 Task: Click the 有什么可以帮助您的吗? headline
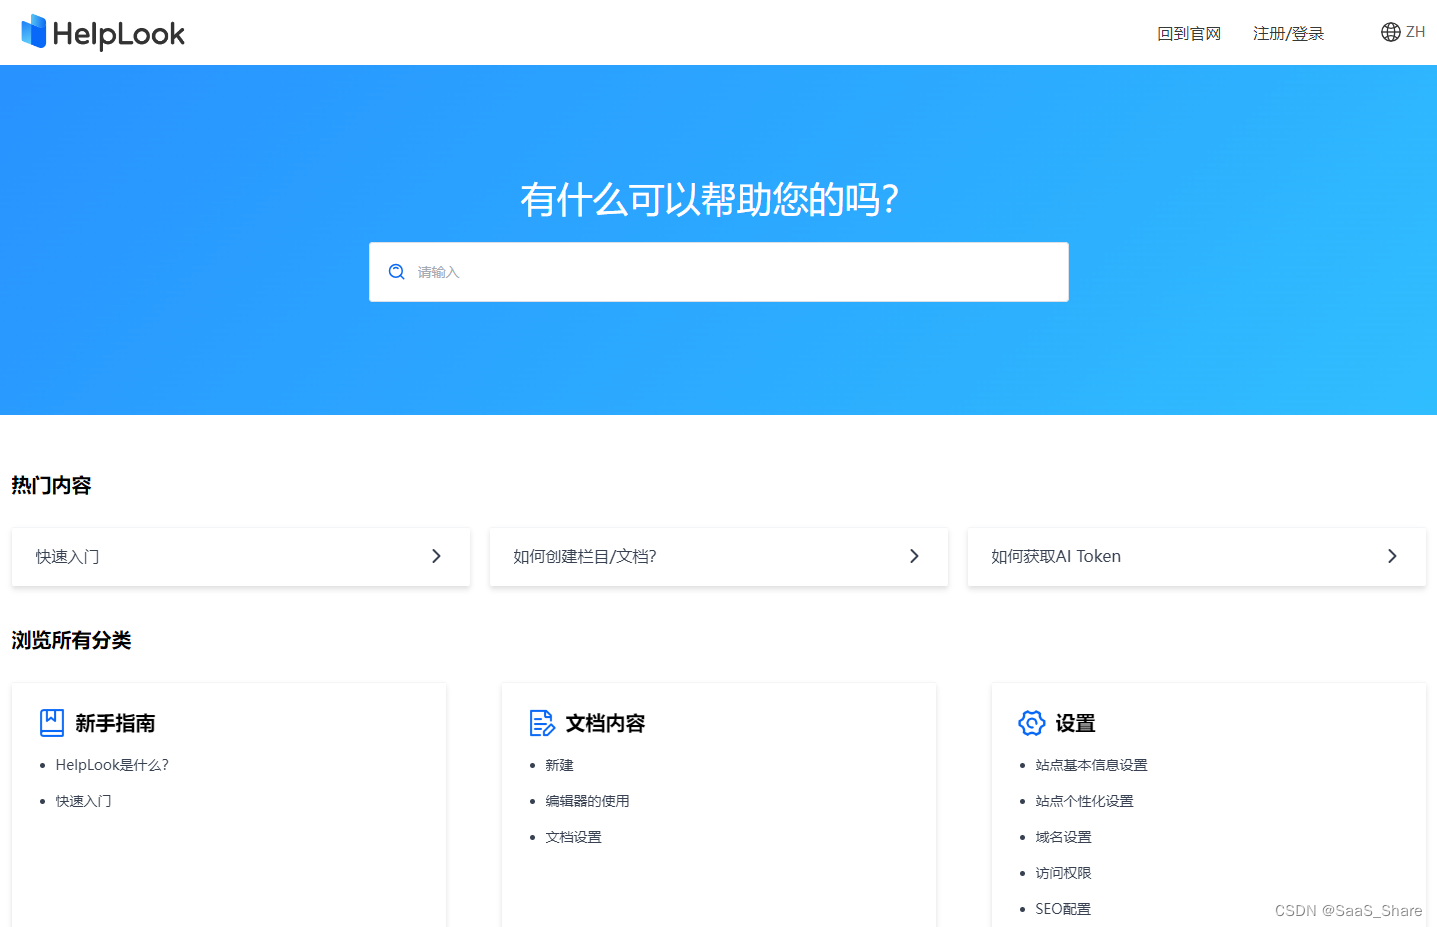point(709,200)
